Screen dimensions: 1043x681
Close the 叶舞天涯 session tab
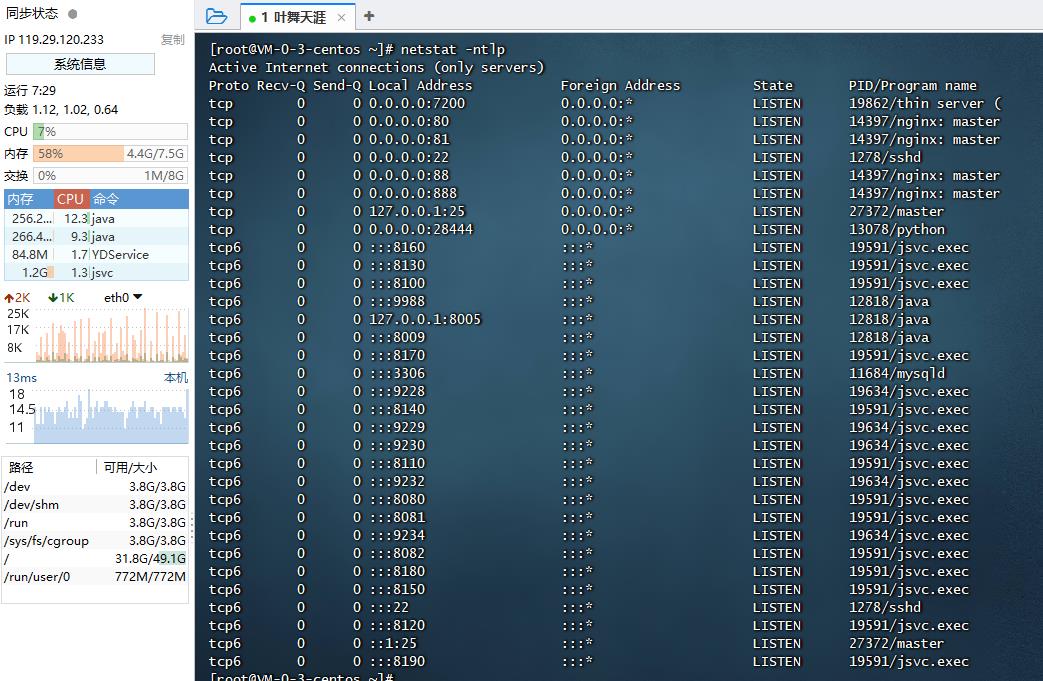click(341, 17)
